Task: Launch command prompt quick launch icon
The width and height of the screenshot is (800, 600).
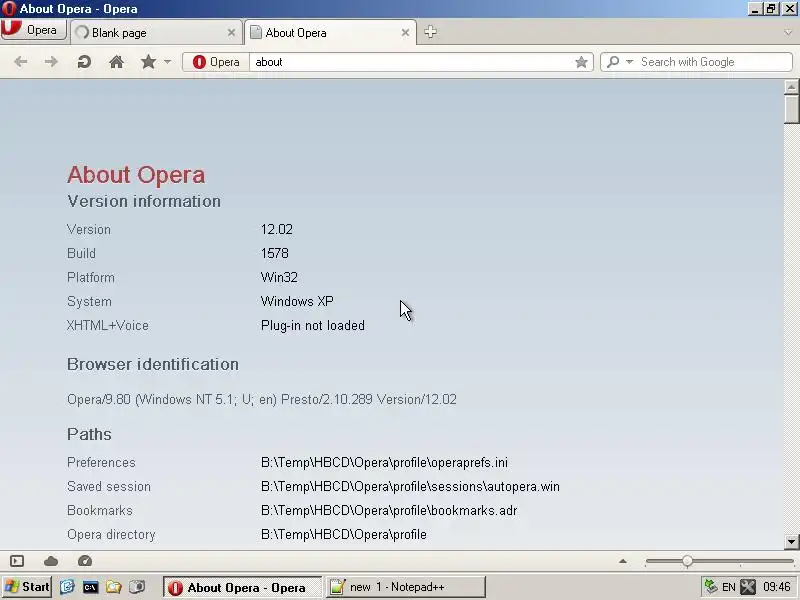Action: click(90, 587)
